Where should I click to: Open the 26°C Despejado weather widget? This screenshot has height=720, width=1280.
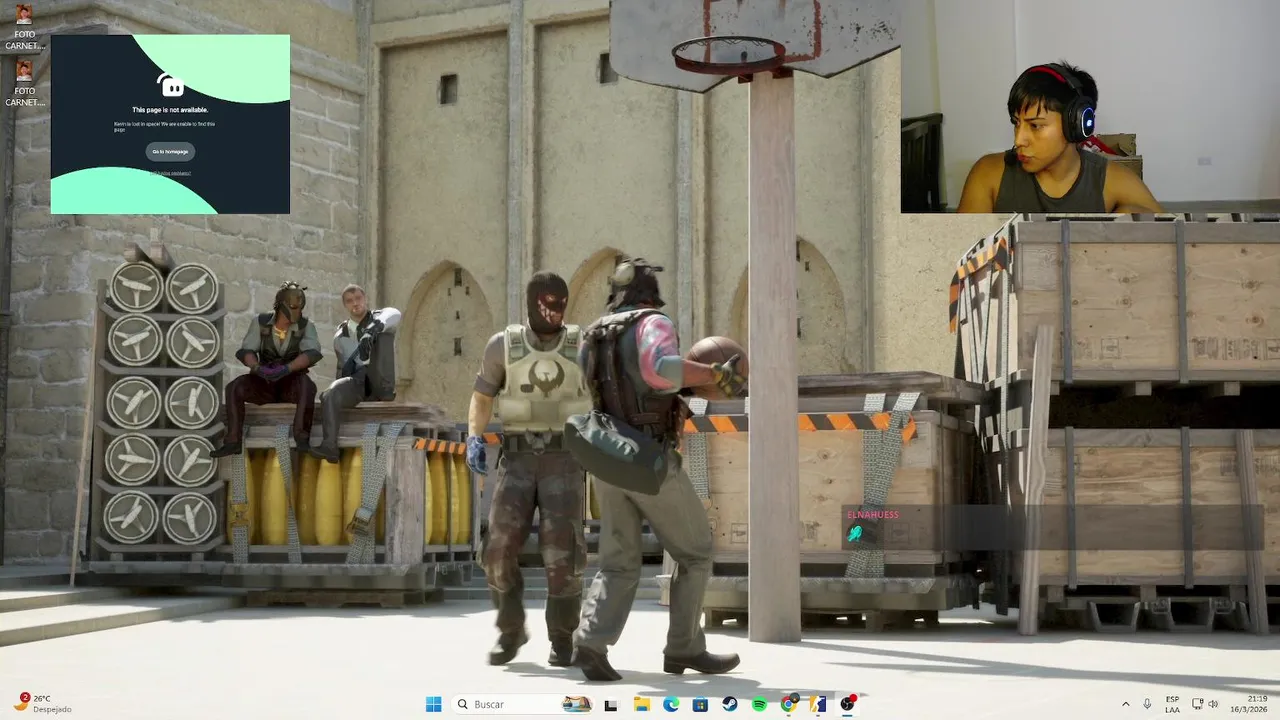(42, 704)
